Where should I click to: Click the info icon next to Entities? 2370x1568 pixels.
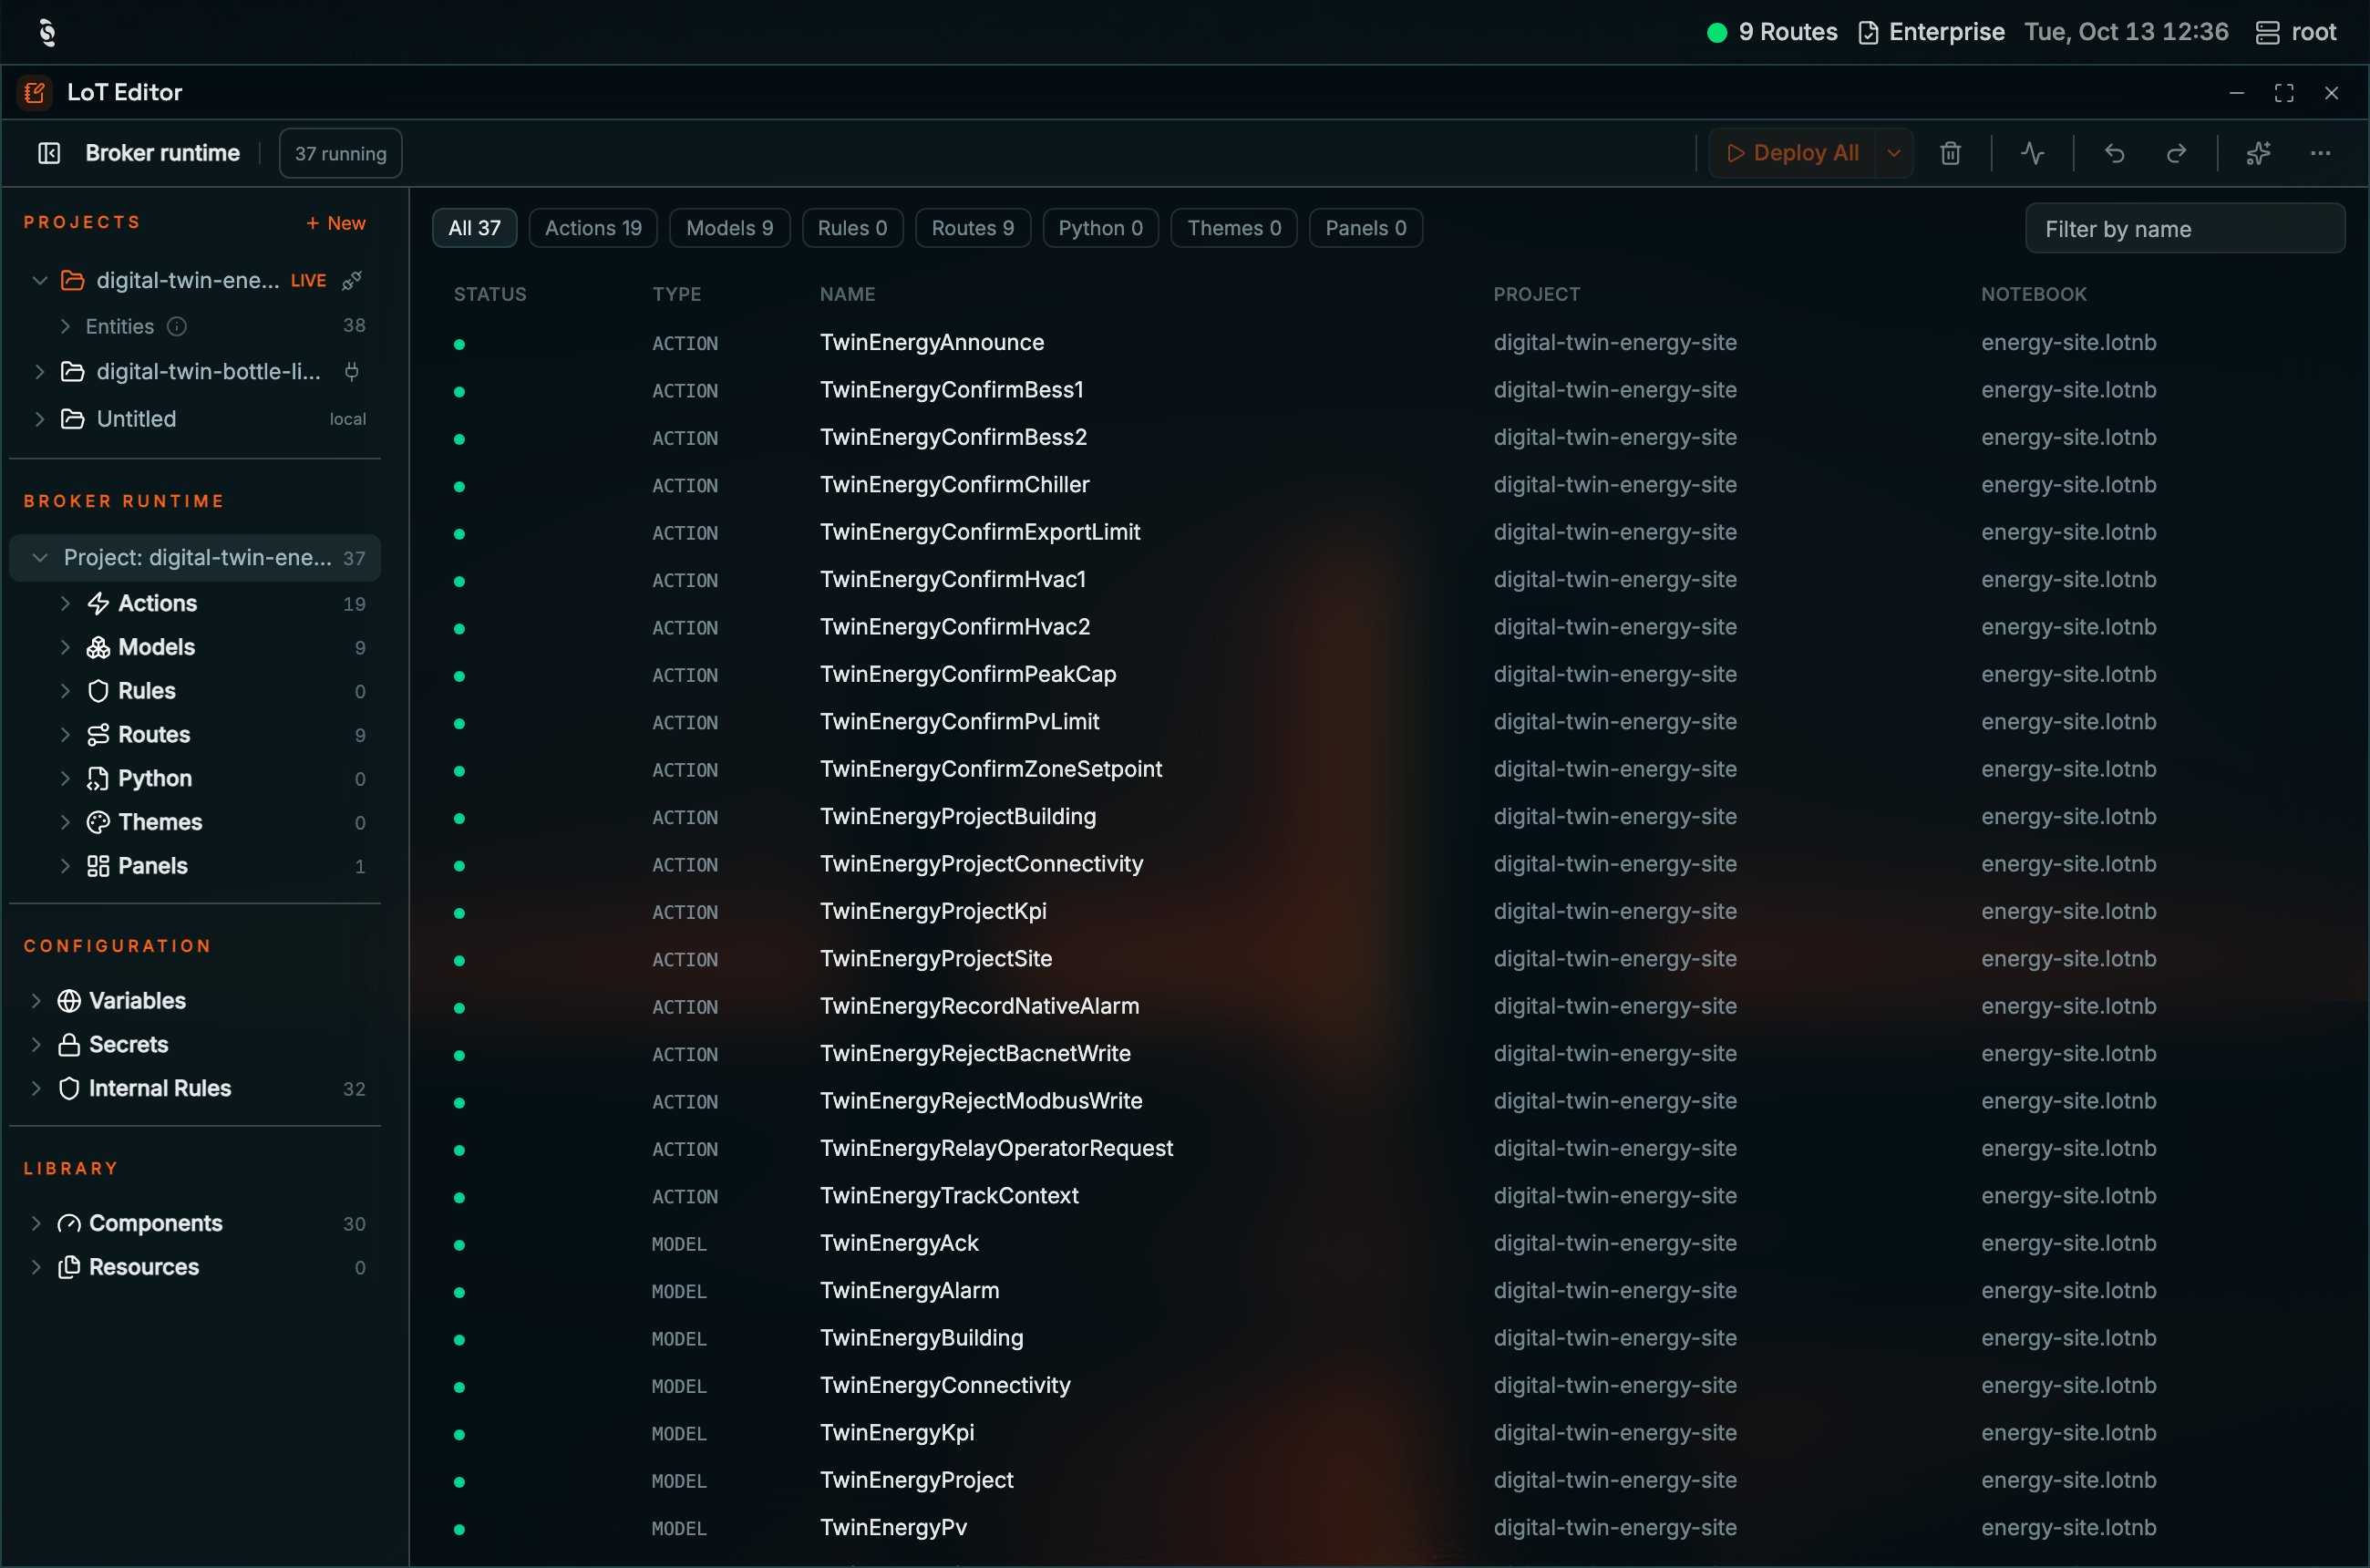pyautogui.click(x=177, y=326)
